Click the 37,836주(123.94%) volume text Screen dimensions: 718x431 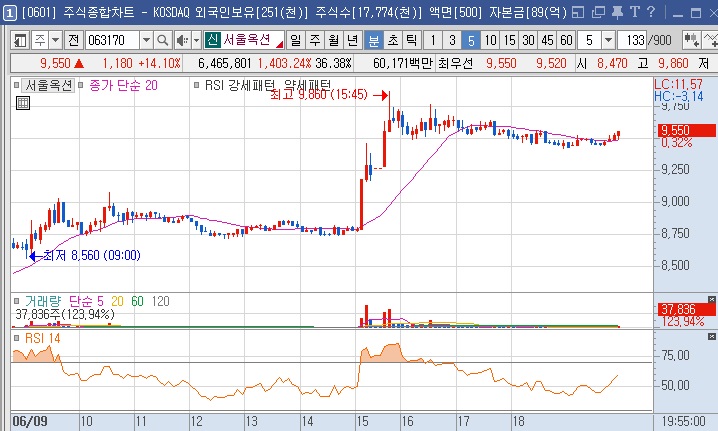click(65, 314)
